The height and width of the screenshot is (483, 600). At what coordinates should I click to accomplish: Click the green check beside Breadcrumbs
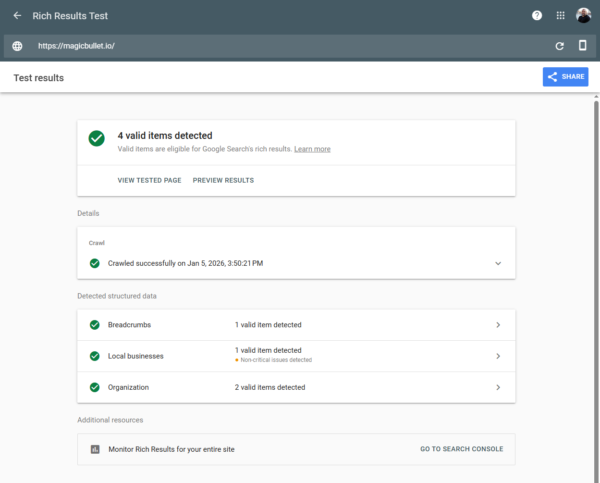pos(94,325)
